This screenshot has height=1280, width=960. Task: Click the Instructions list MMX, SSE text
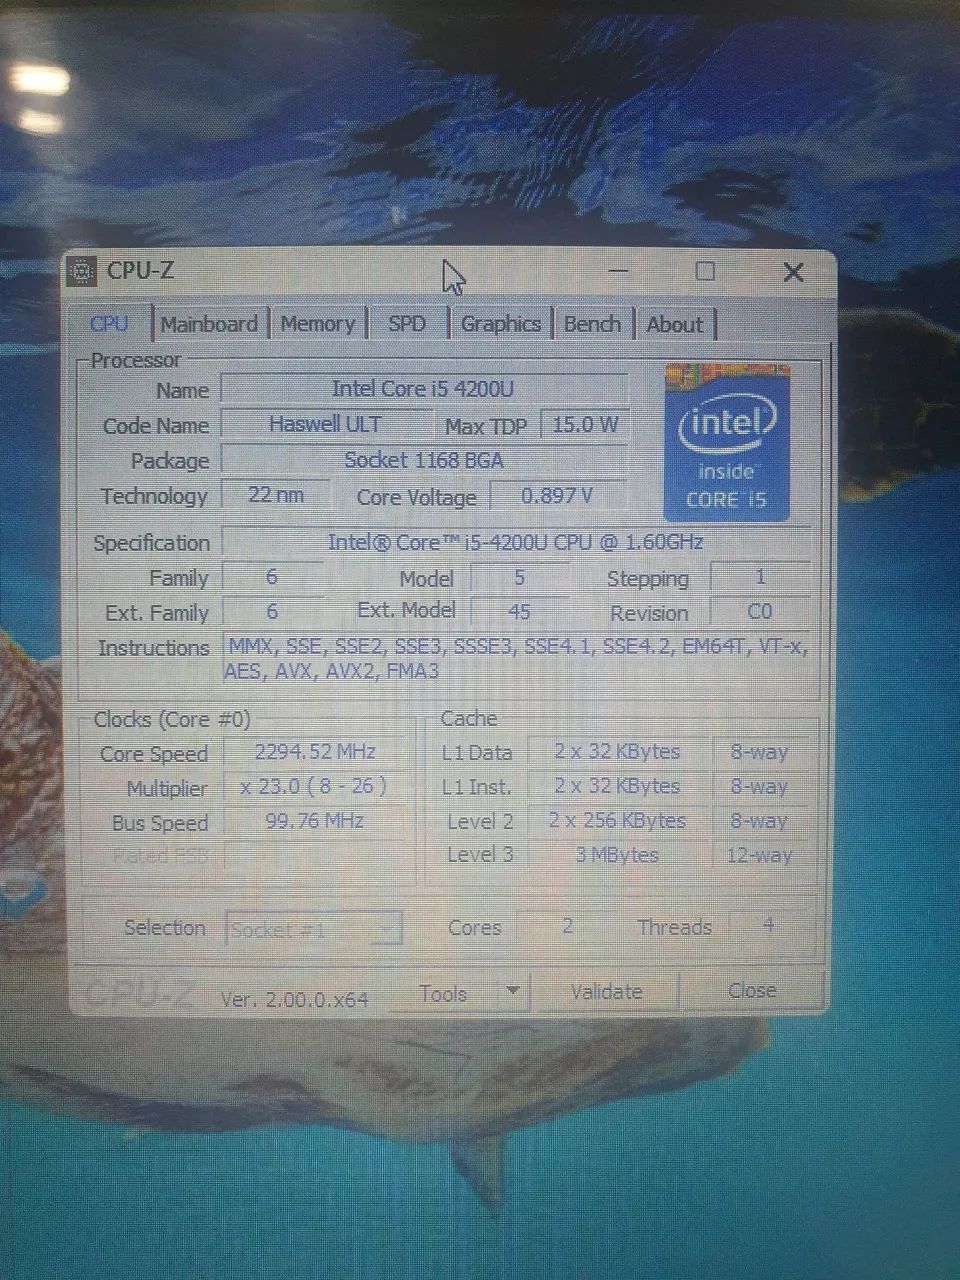[516, 659]
